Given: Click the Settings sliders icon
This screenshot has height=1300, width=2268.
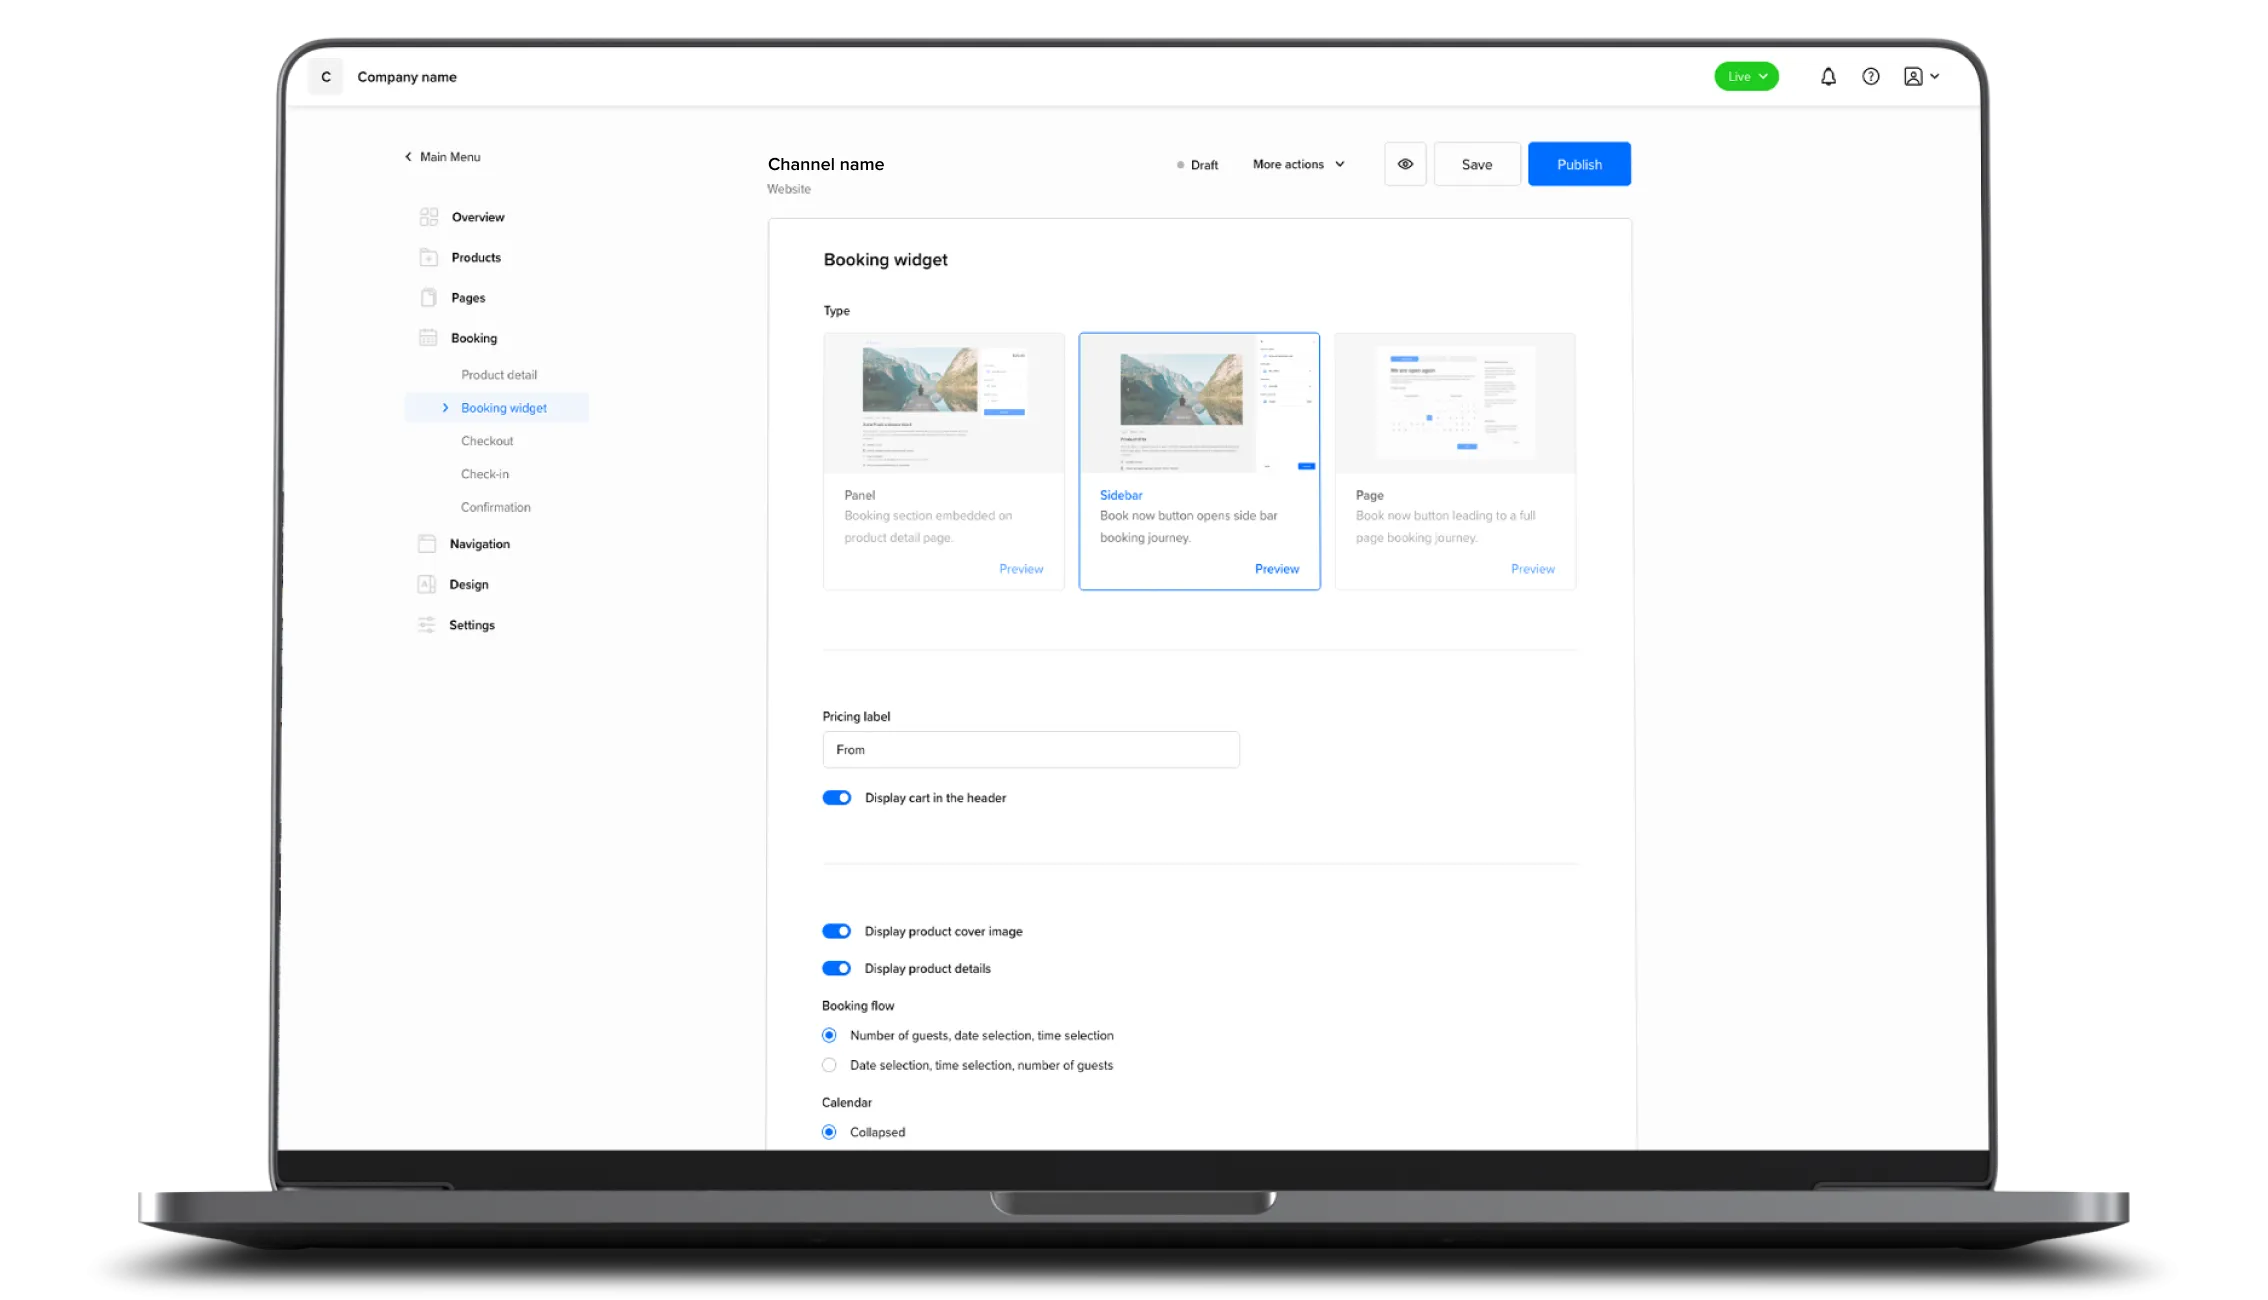Looking at the screenshot, I should point(427,625).
